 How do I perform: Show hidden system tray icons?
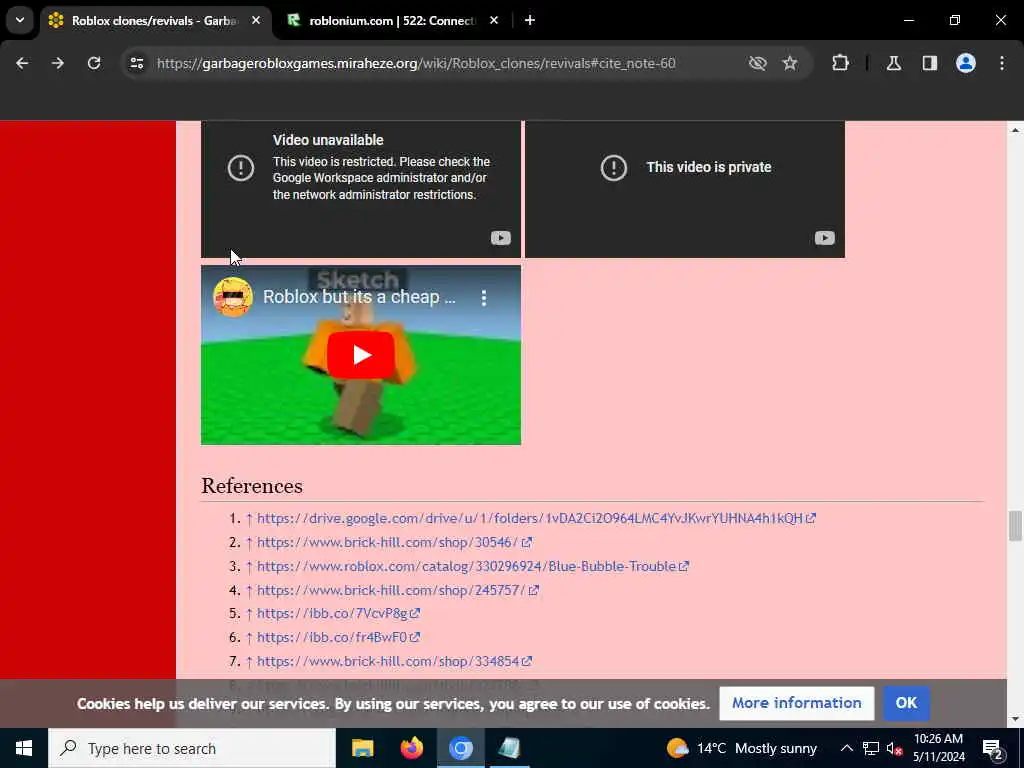pos(846,748)
